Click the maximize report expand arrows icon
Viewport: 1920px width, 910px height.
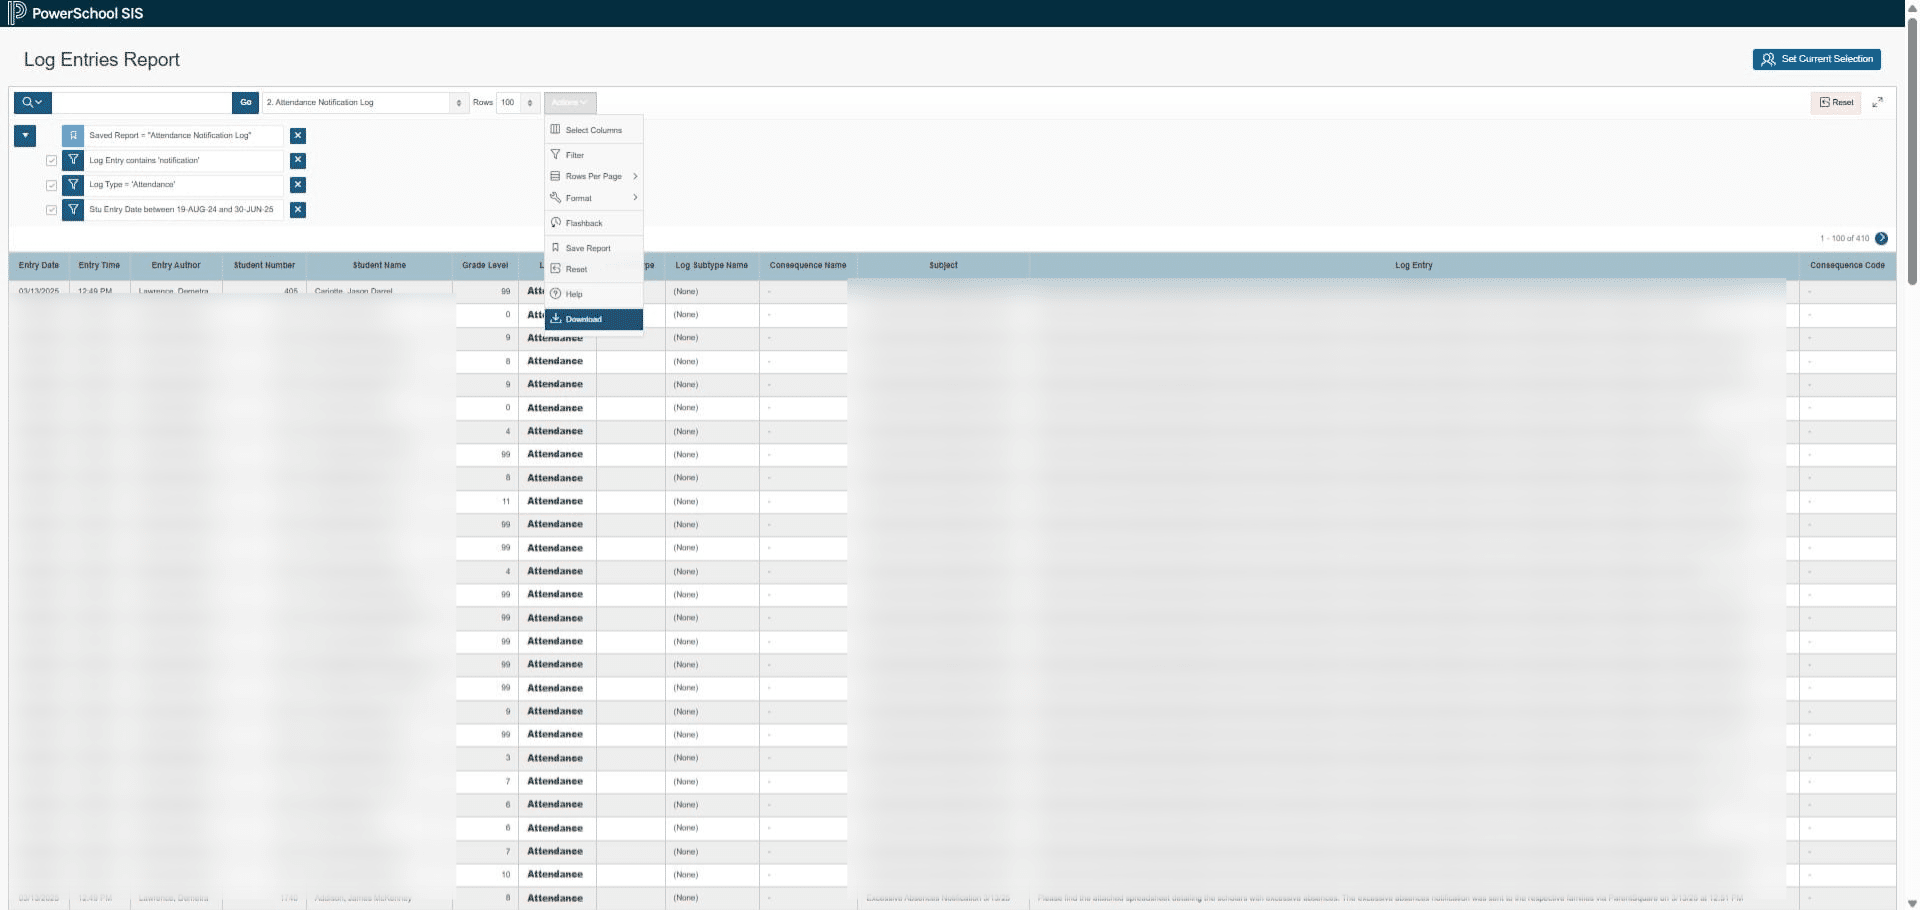[x=1877, y=102]
